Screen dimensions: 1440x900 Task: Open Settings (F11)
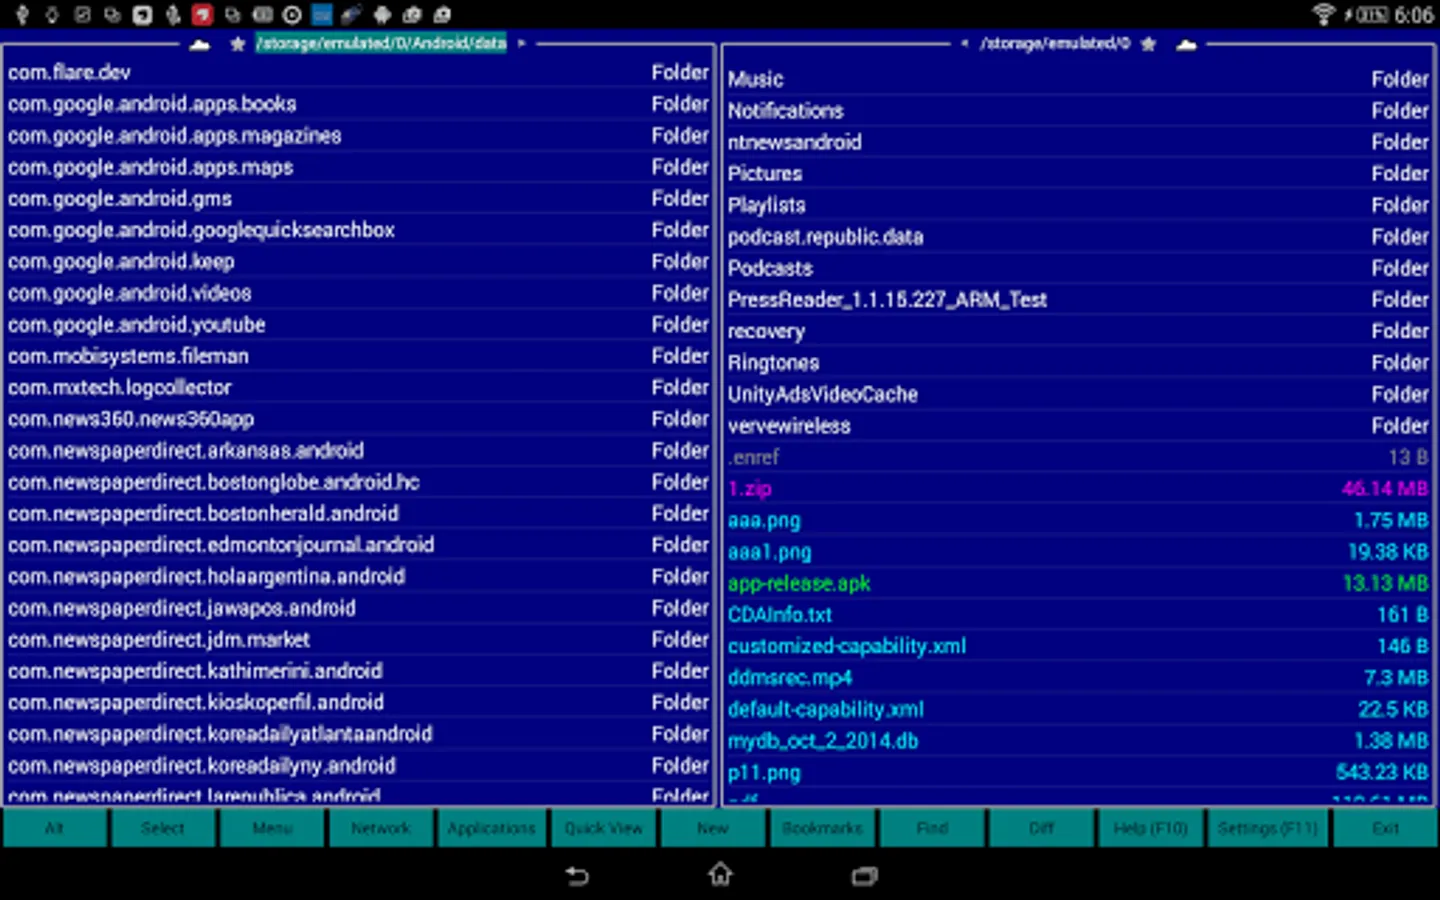click(1267, 828)
